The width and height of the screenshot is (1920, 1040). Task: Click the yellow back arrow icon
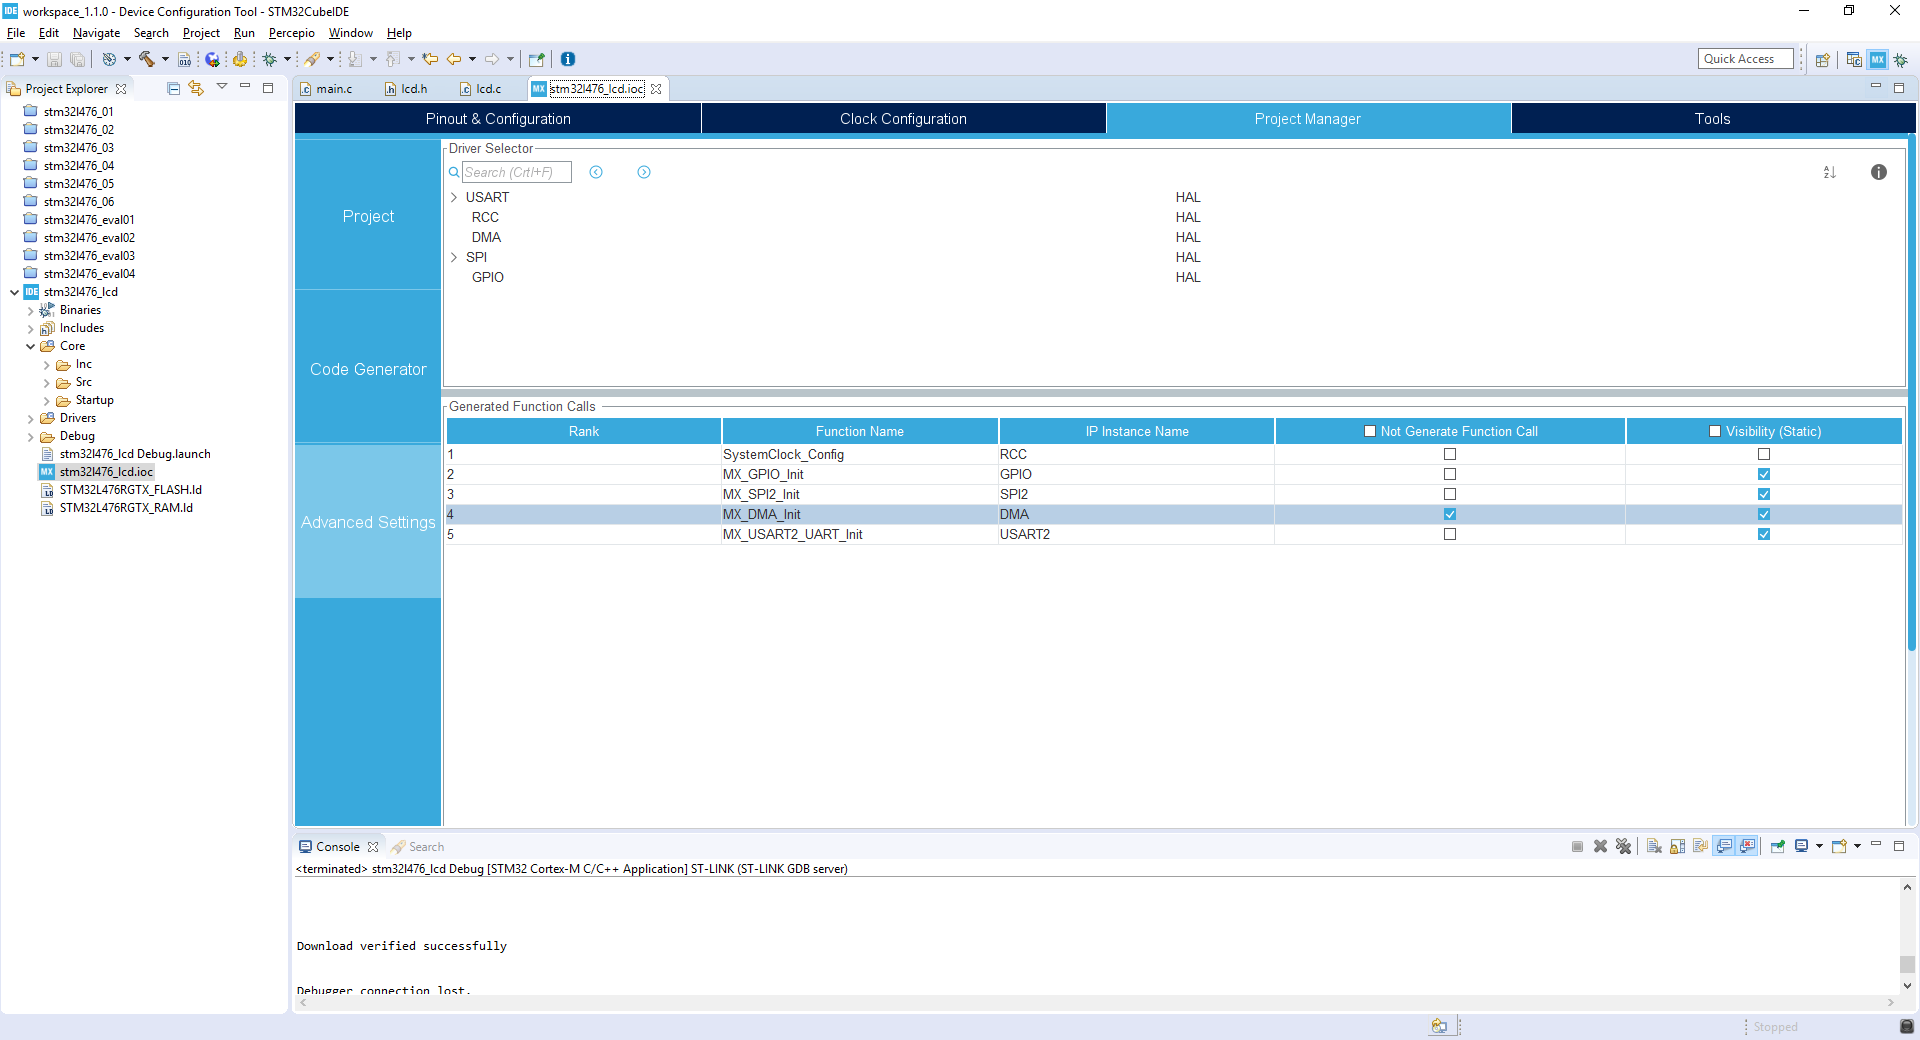pos(454,59)
